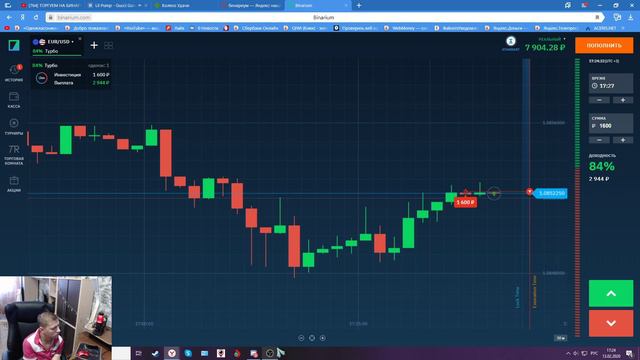640x360 pixels.
Task: Click the green Up trade button
Action: [x=611, y=293]
